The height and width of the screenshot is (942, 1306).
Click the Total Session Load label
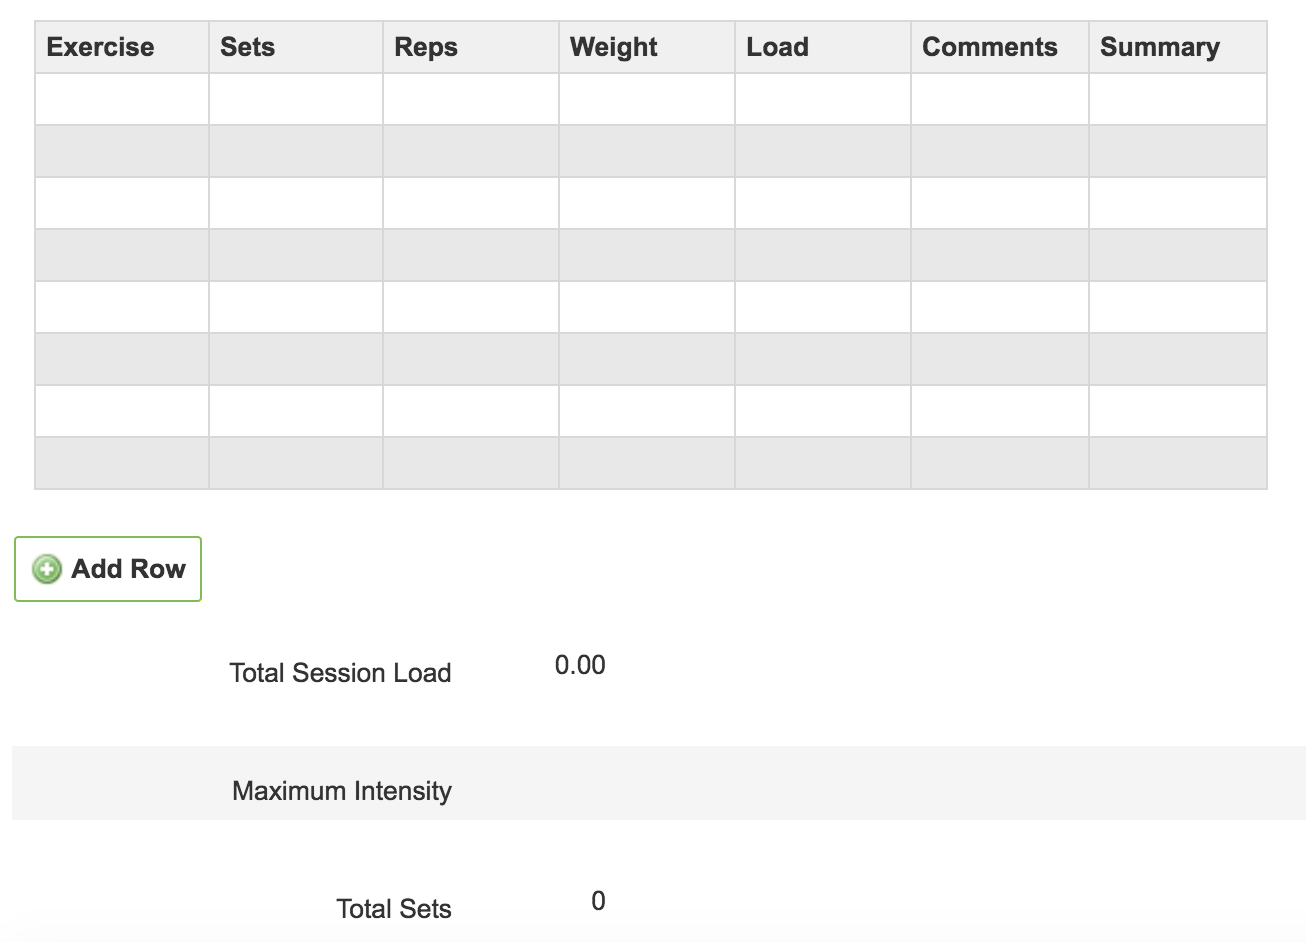click(x=340, y=673)
